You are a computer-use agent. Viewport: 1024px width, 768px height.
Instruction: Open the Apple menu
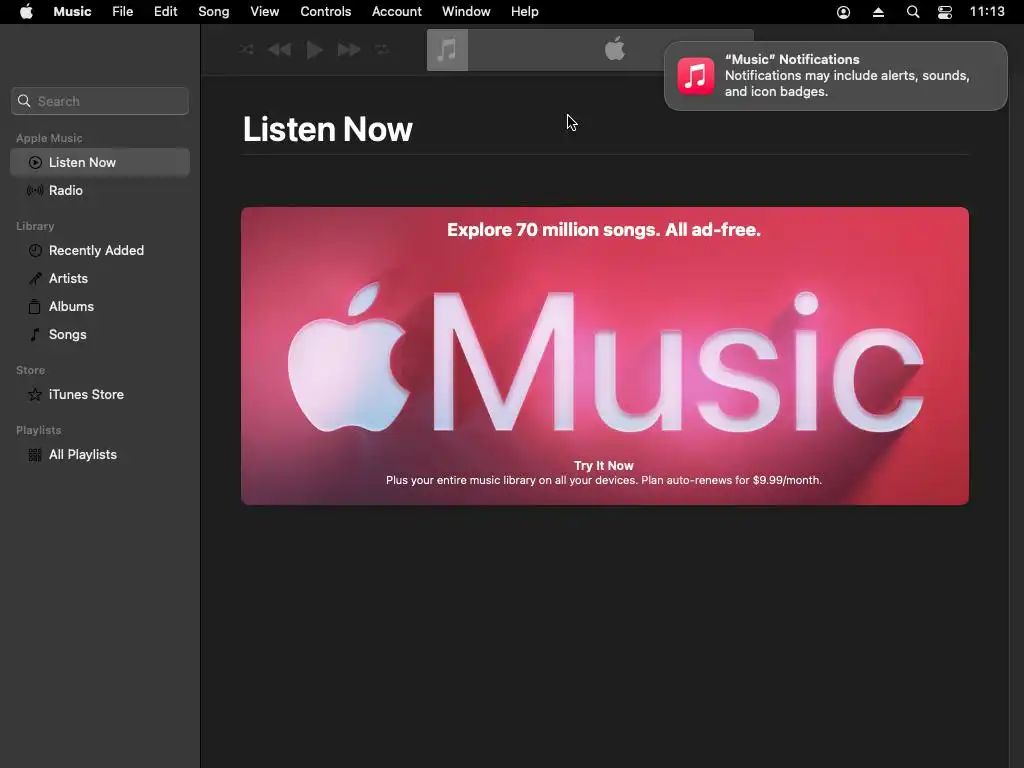coord(26,12)
